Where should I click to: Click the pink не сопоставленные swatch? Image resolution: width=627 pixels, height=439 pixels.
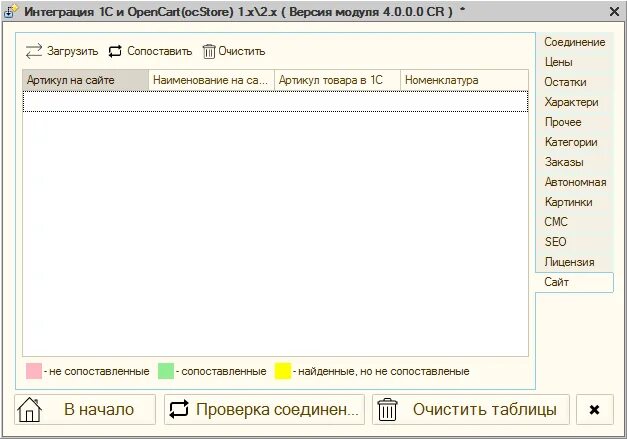pos(34,371)
